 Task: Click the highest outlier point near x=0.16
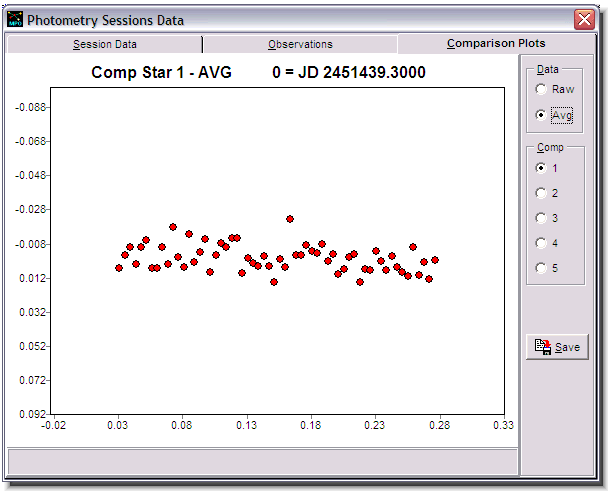[290, 219]
